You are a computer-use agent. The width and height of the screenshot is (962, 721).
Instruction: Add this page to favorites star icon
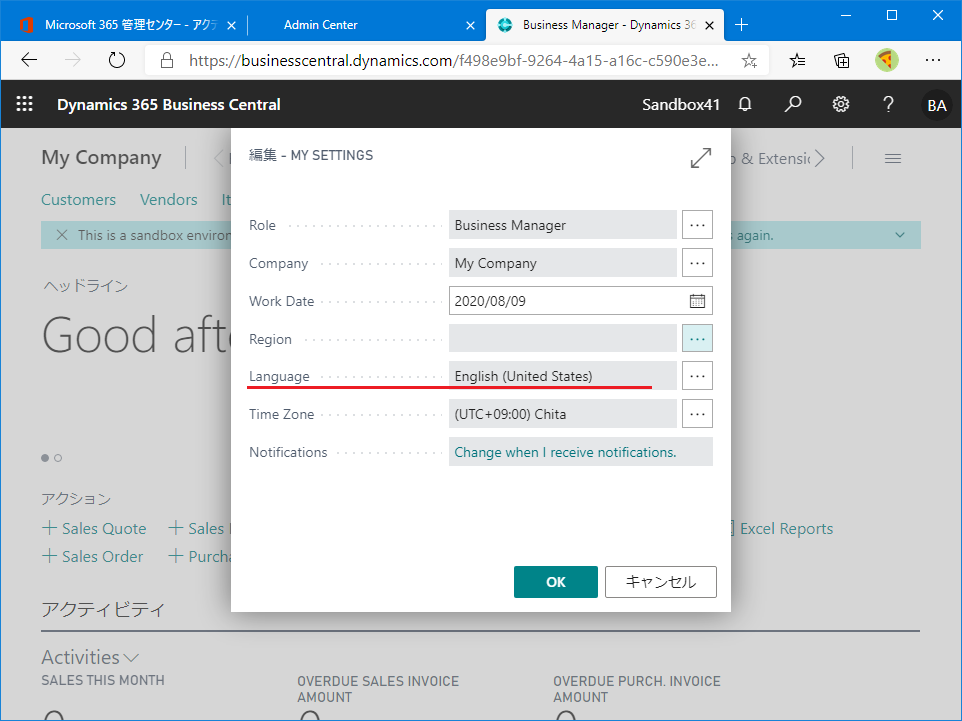click(749, 60)
